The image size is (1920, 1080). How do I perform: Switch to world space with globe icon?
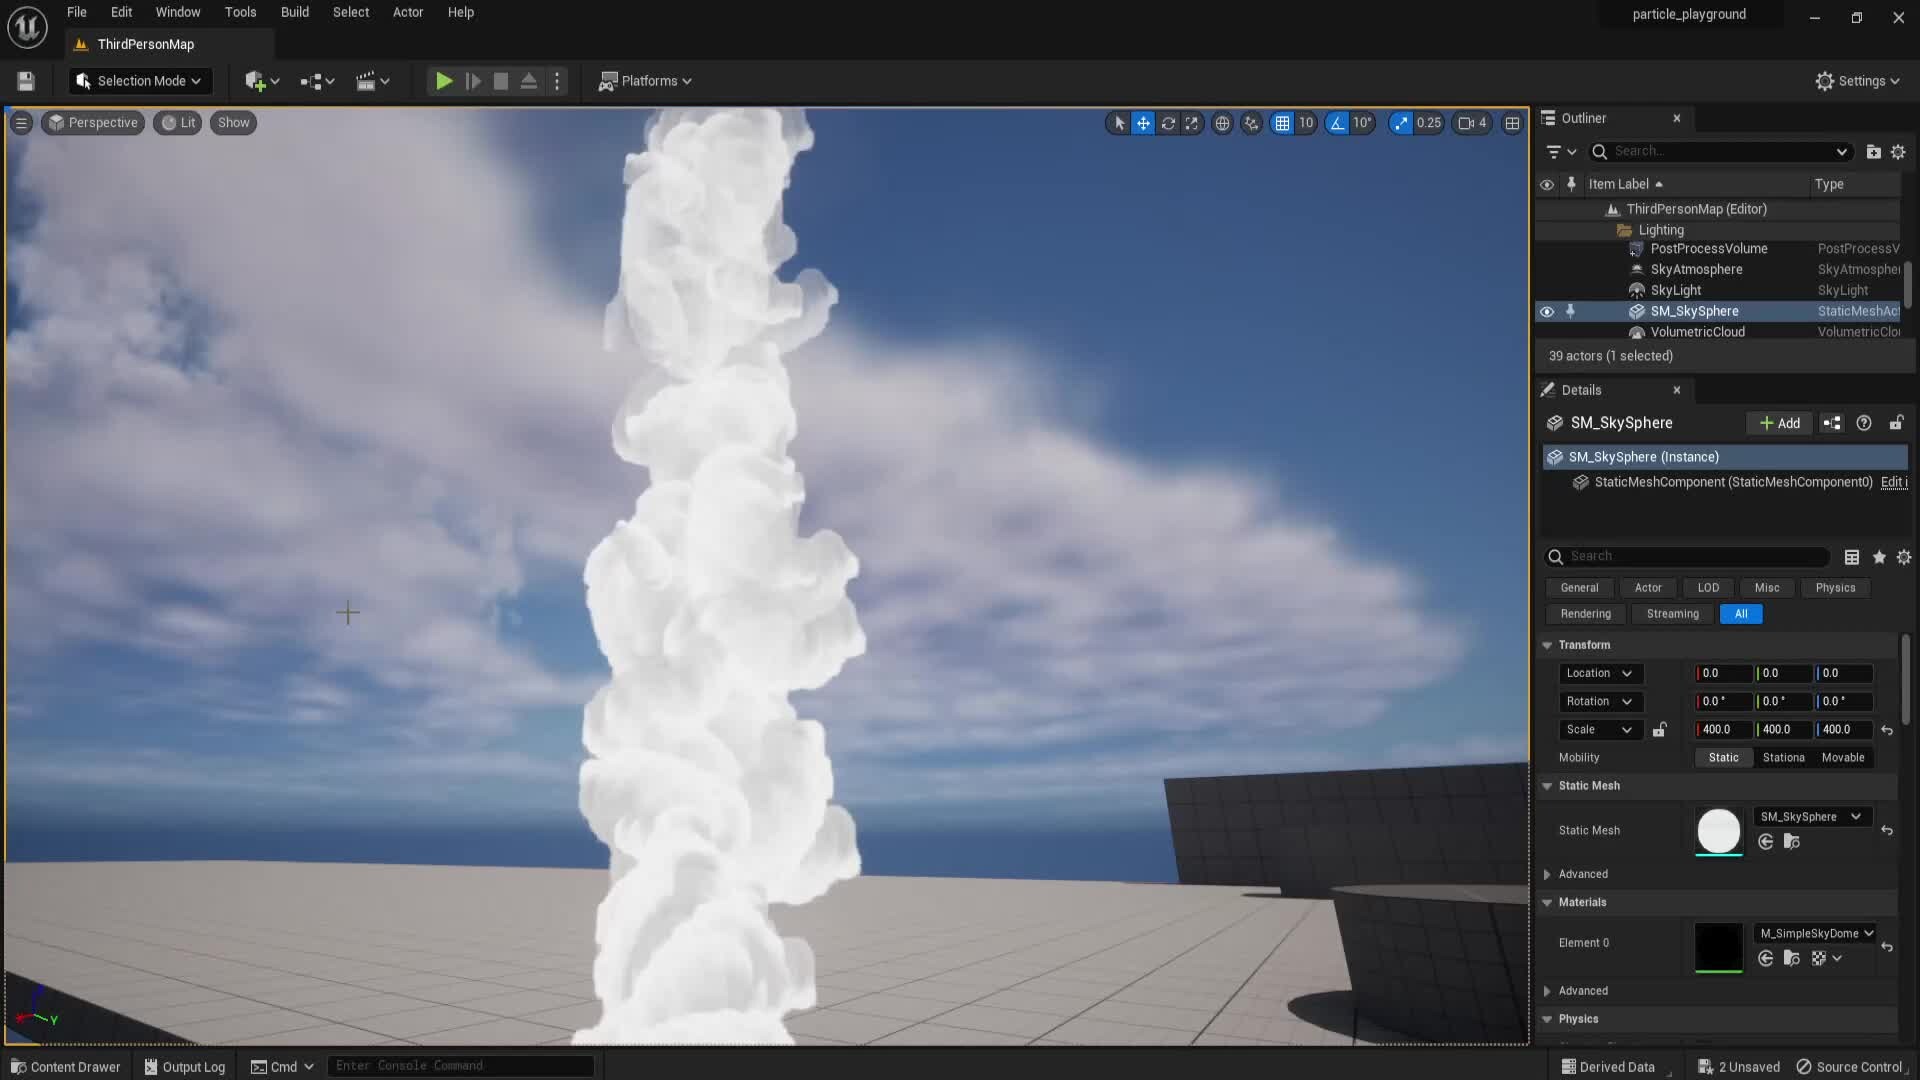(x=1222, y=123)
